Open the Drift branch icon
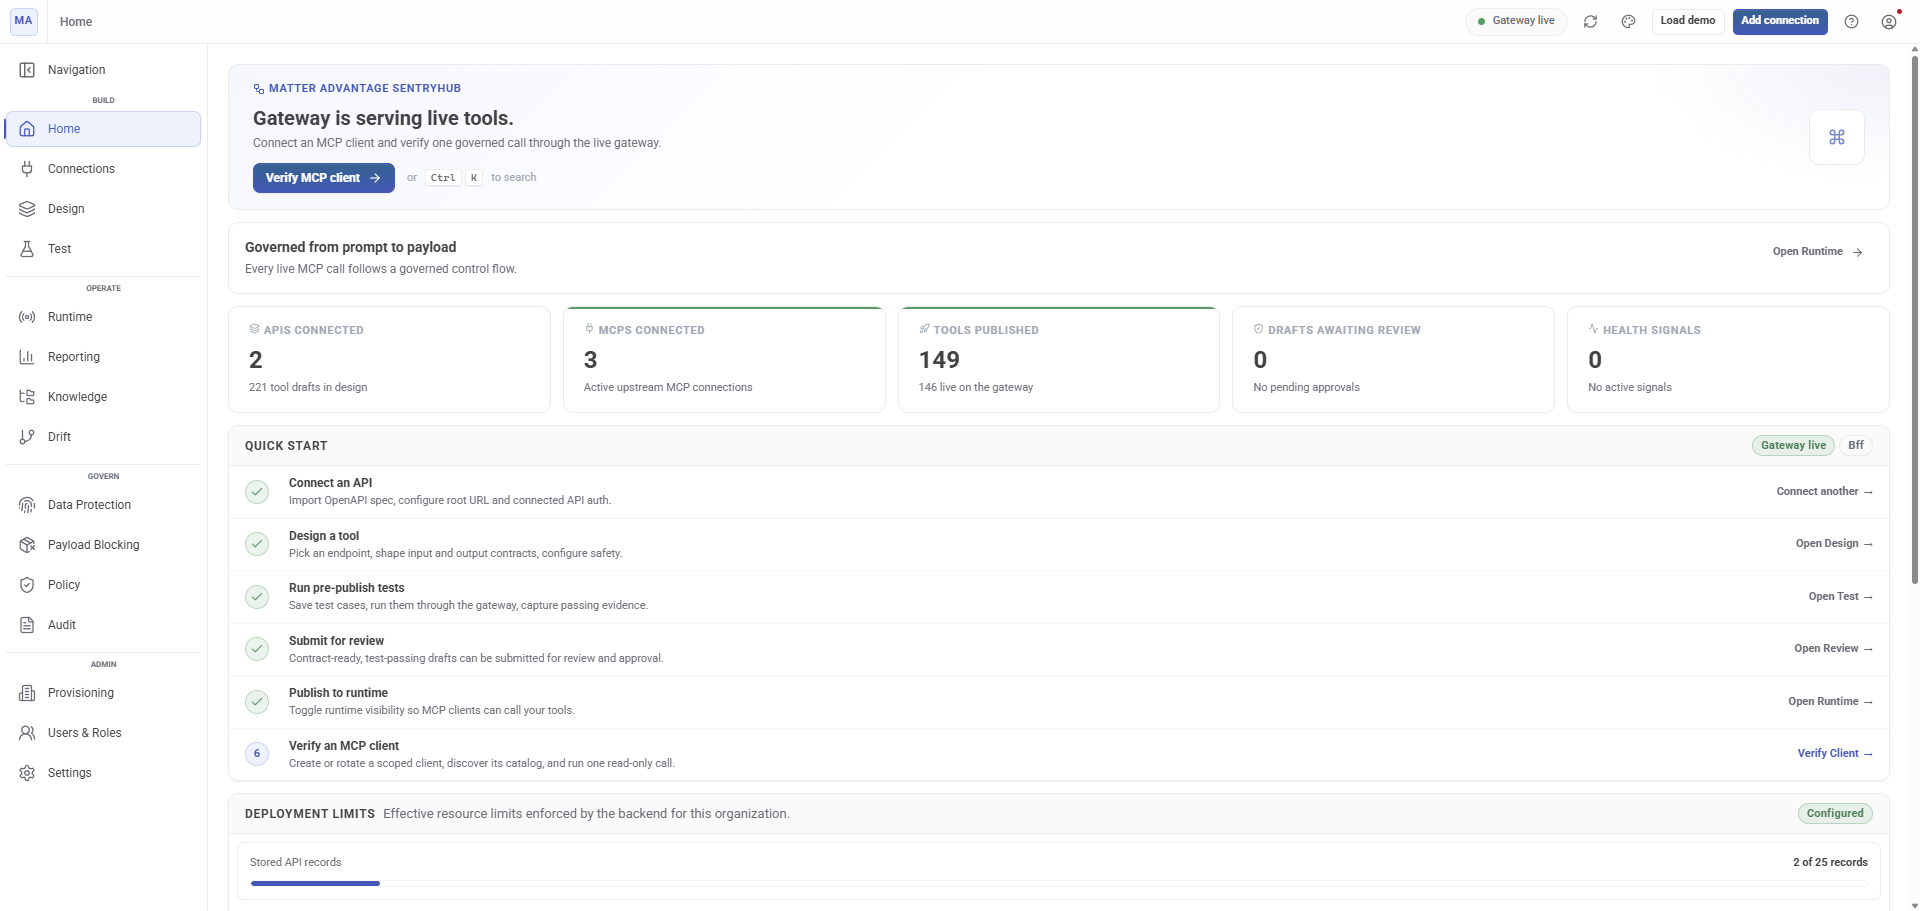Screen dimensions: 1920x911 (27, 437)
